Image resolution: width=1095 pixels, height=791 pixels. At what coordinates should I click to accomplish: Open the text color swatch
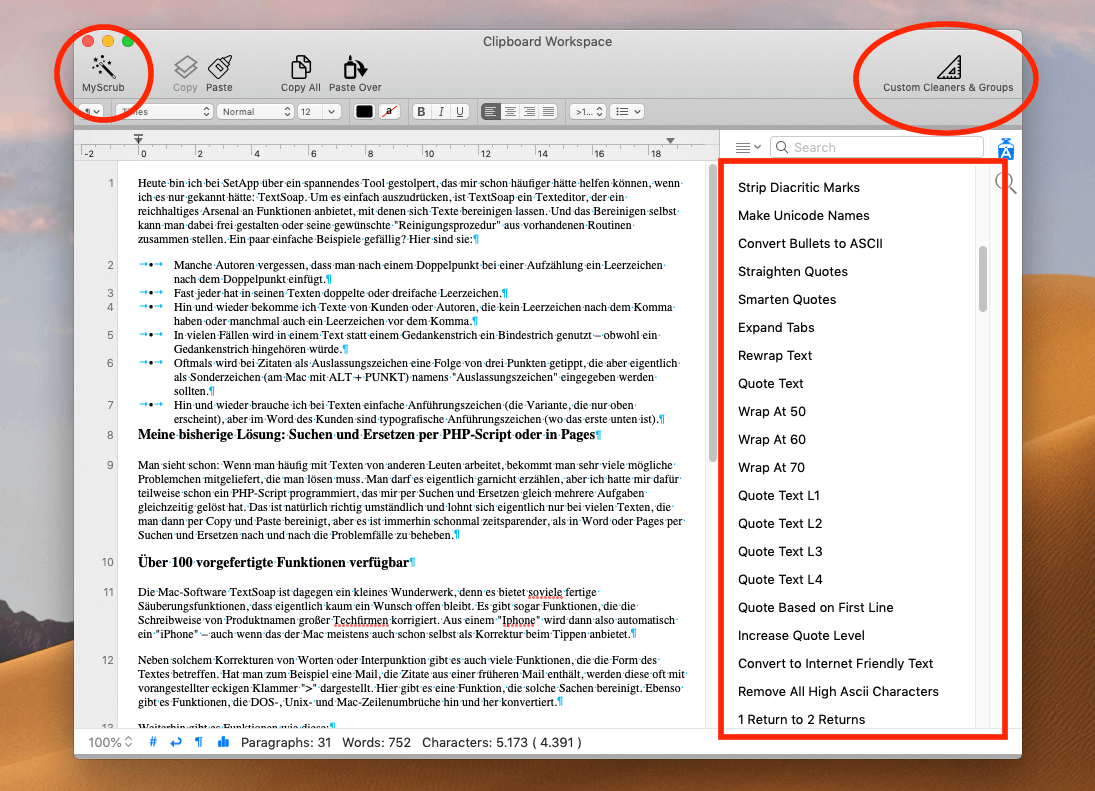tap(364, 112)
